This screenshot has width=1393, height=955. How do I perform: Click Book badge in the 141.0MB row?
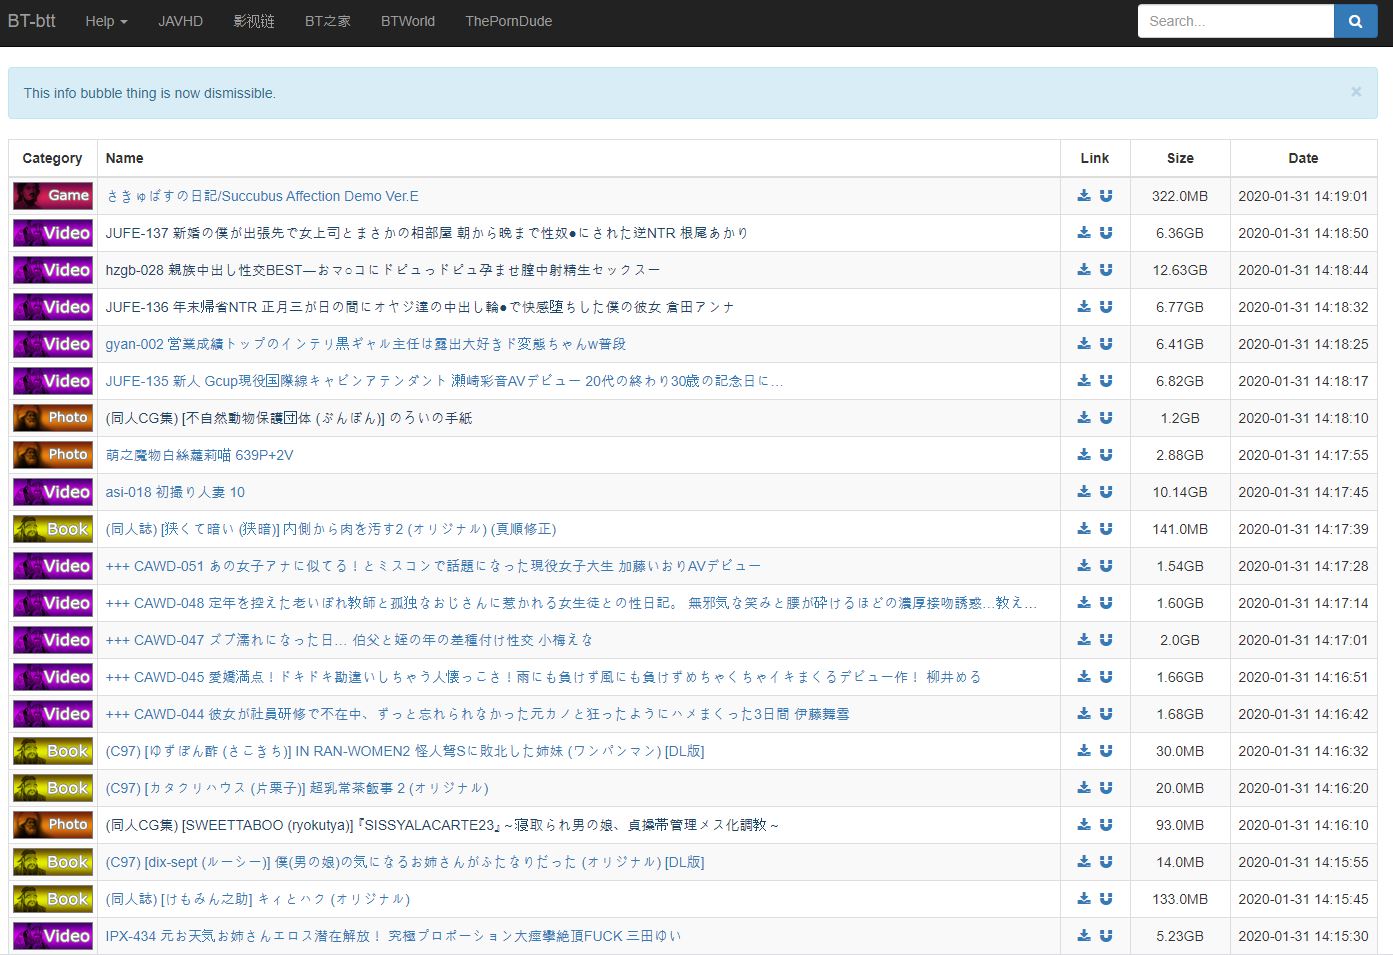(x=53, y=529)
